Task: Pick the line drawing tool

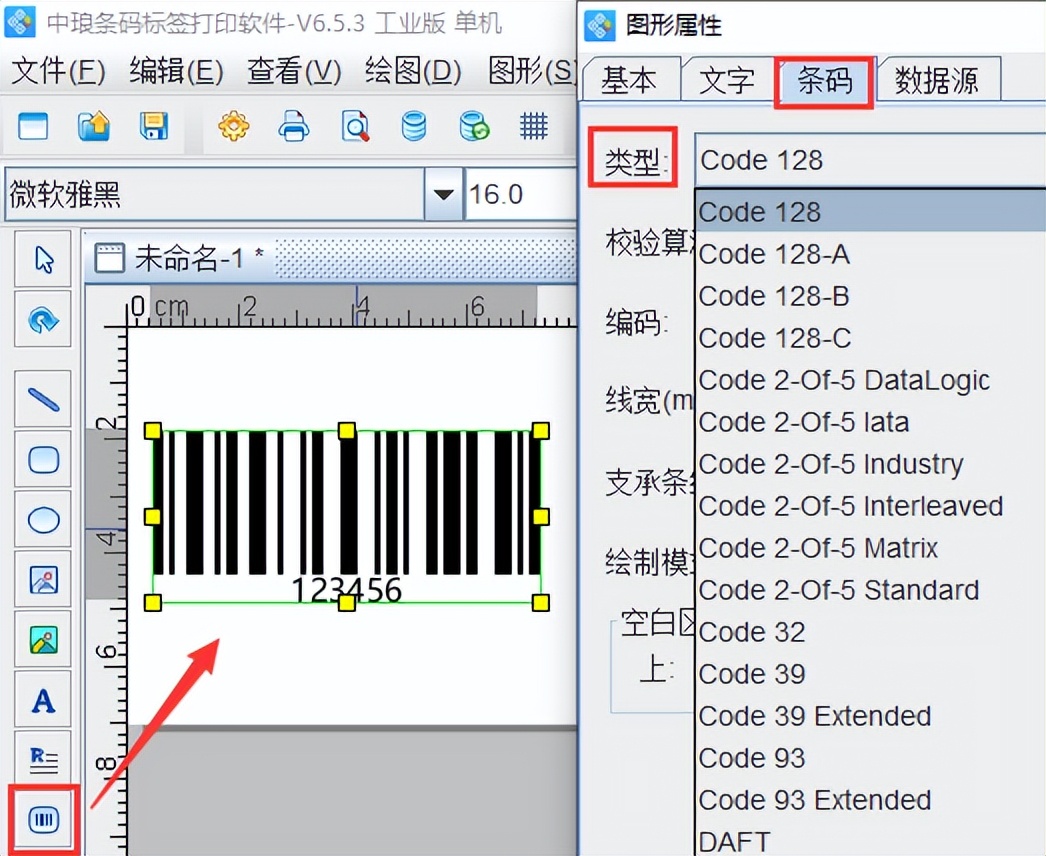Action: [42, 398]
